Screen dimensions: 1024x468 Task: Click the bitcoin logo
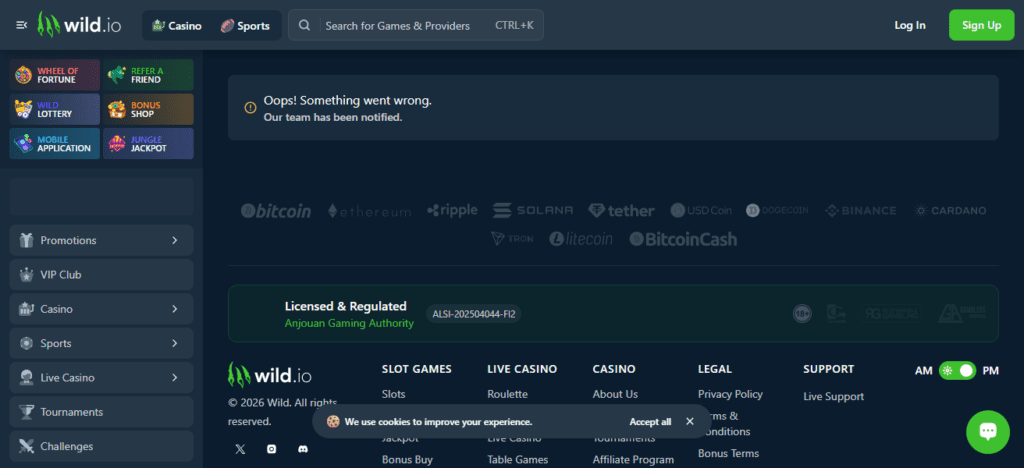276,211
